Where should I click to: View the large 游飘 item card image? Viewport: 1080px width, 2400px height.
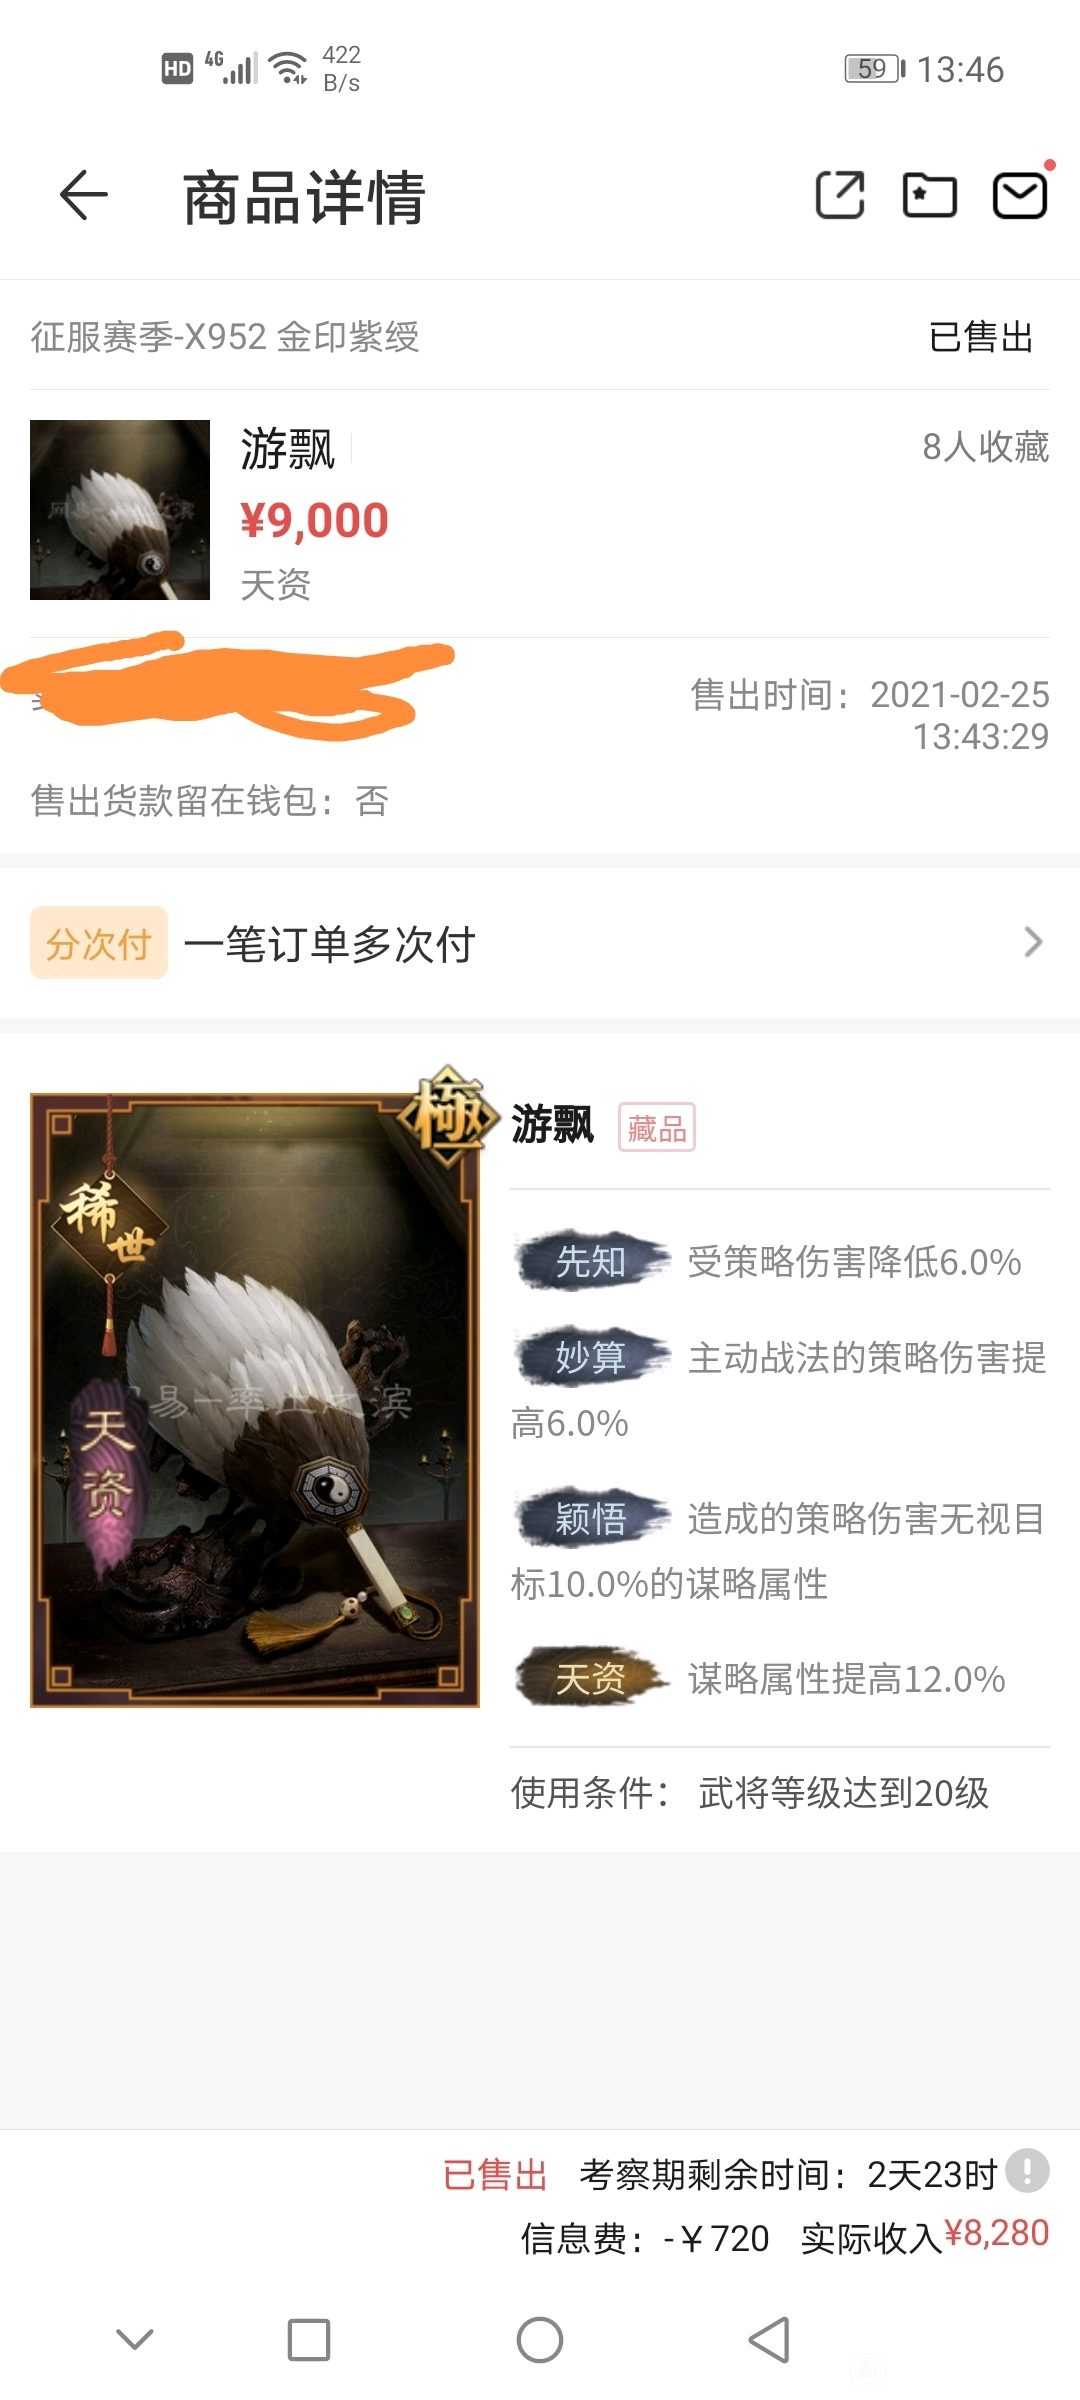click(255, 1400)
